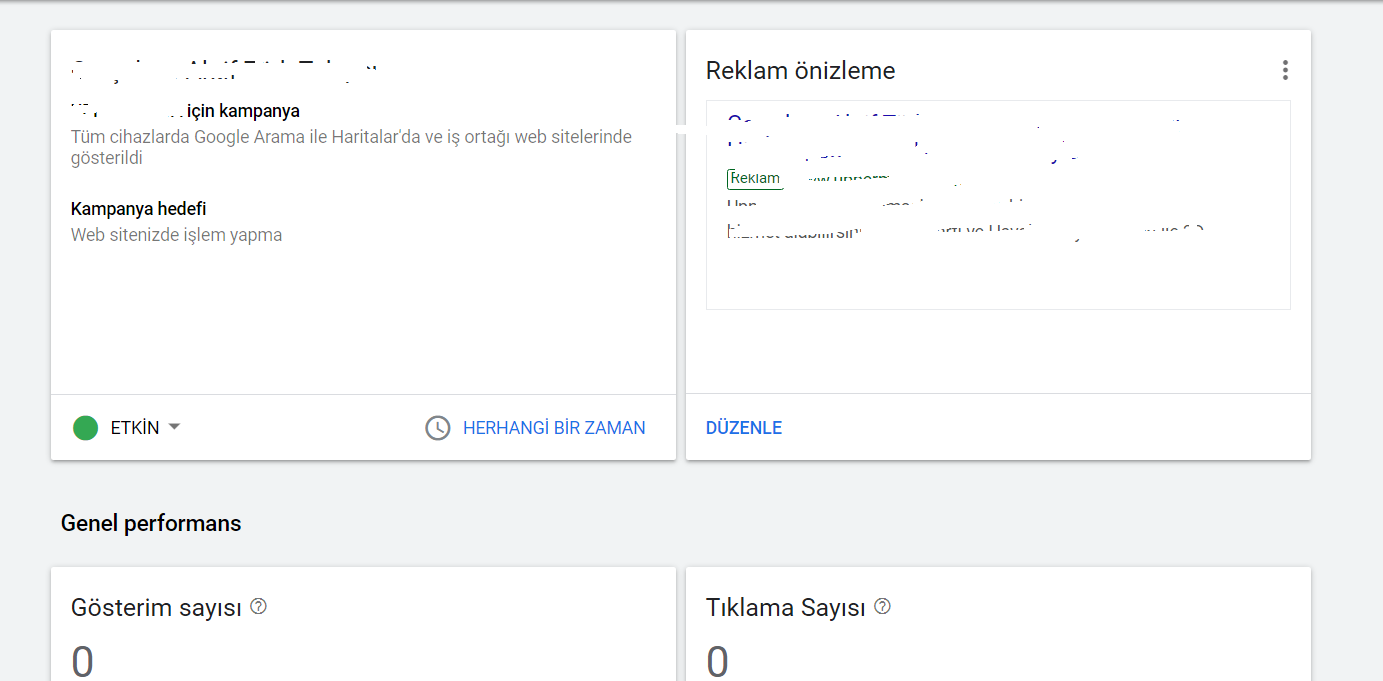Select the Web sitenizde işlem yapma text
Viewport: 1383px width, 681px height.
(x=176, y=235)
